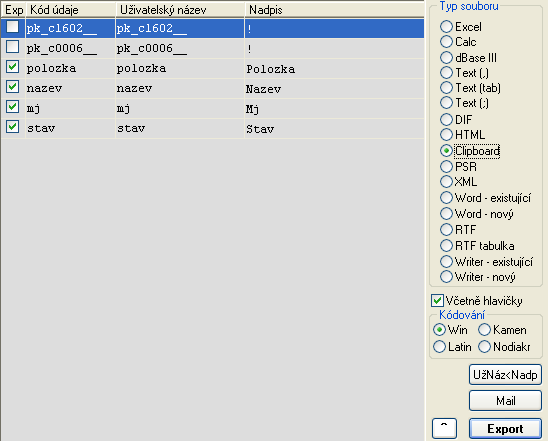Viewport: 548px width, 441px height.
Task: Click the Kód údaje column header
Action: pyautogui.click(x=71, y=10)
